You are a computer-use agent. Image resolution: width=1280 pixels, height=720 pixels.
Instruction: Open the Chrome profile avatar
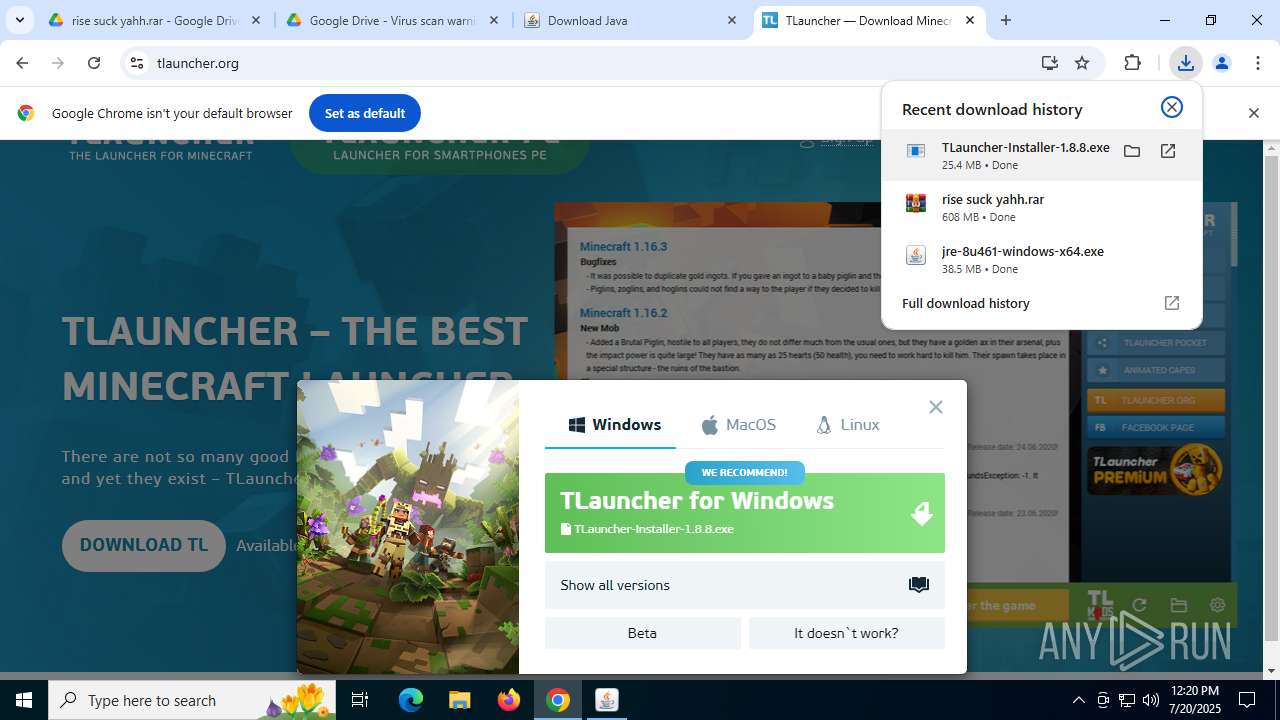pyautogui.click(x=1221, y=63)
